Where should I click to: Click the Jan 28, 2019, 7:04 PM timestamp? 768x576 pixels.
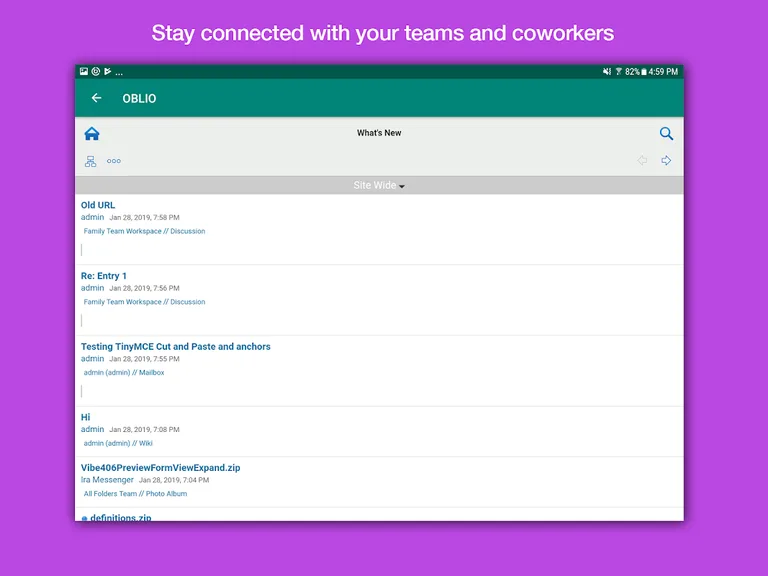174,480
